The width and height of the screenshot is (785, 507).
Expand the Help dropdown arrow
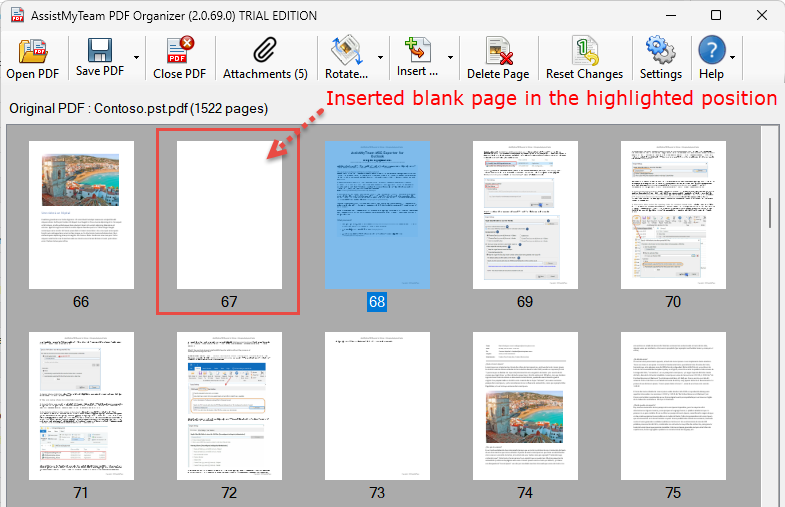(733, 58)
